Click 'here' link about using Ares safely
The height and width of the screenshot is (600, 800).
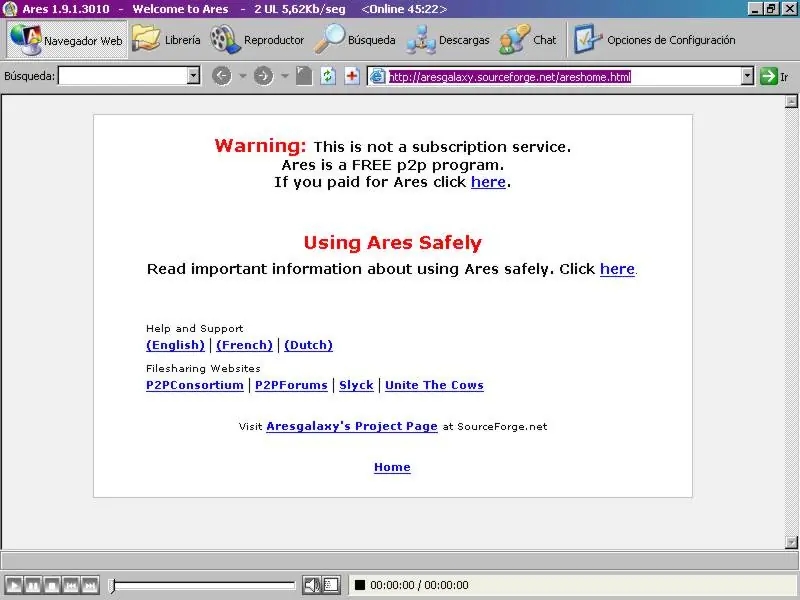(617, 269)
